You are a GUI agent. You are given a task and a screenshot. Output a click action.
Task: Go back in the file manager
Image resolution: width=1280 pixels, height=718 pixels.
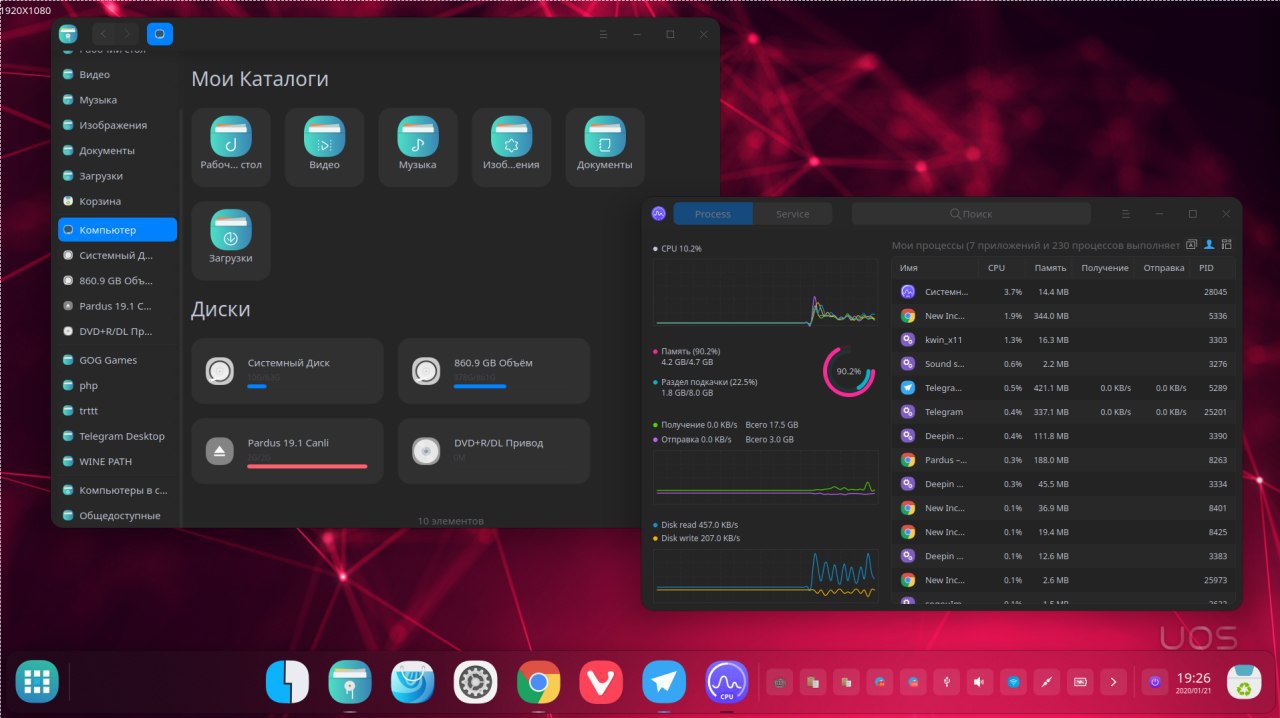pyautogui.click(x=104, y=34)
